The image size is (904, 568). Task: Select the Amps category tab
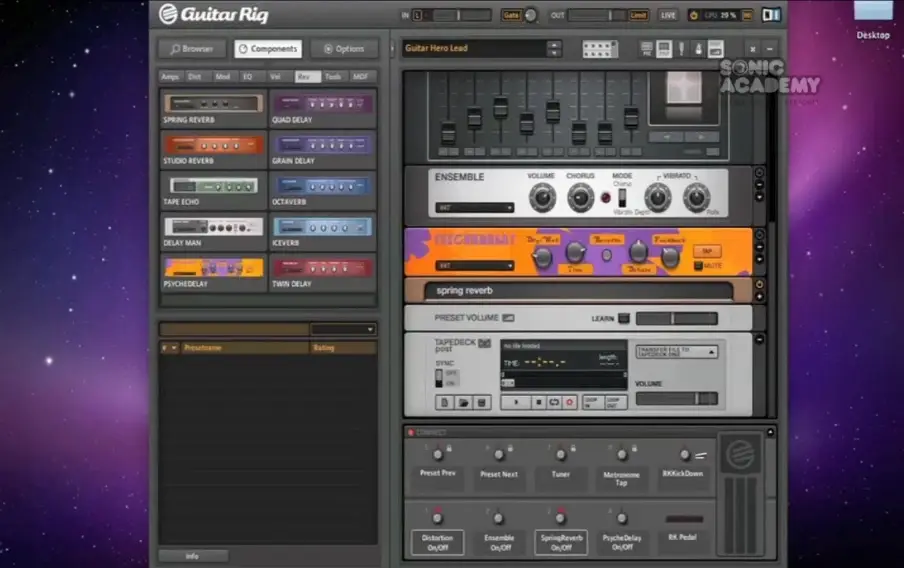pyautogui.click(x=170, y=77)
